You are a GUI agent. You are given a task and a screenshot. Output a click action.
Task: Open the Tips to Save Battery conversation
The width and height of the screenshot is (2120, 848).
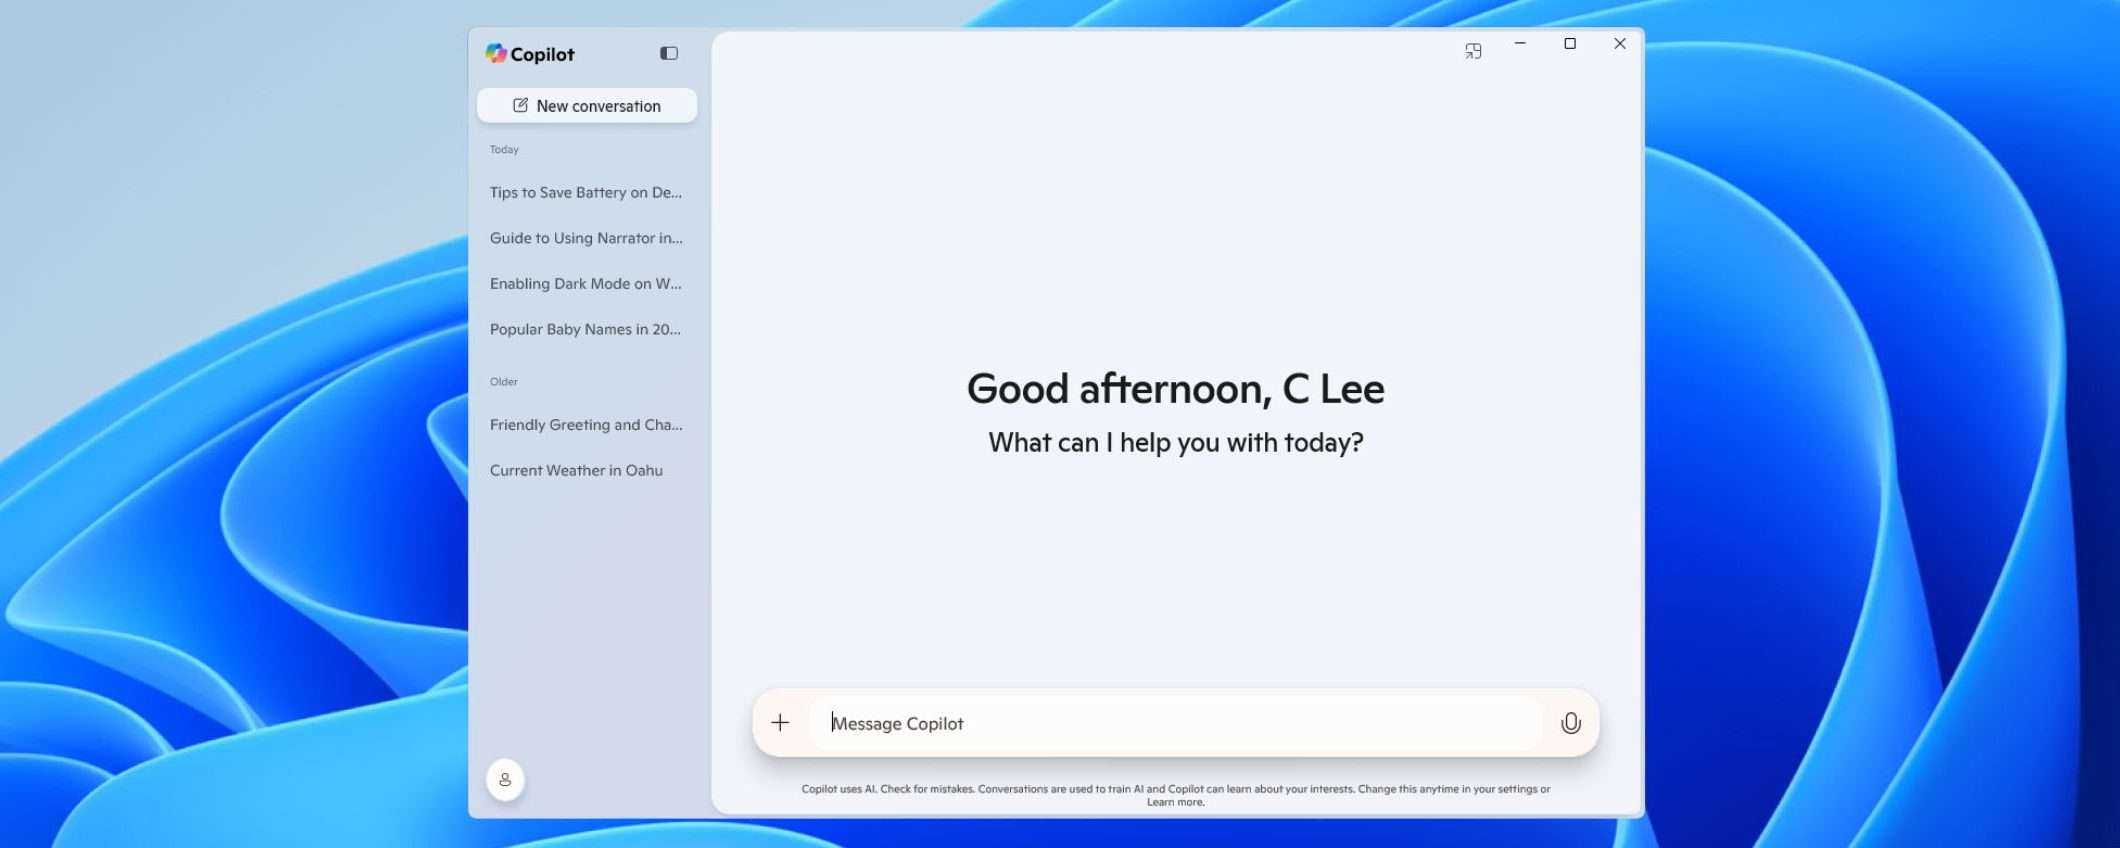point(585,192)
